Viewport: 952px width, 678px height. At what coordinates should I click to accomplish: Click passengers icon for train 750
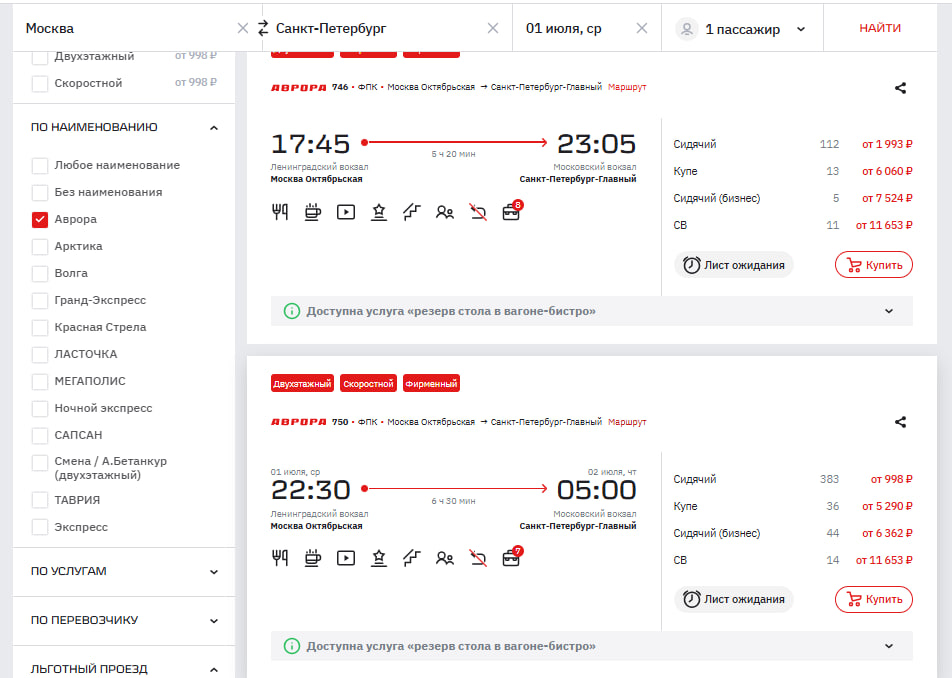(445, 558)
